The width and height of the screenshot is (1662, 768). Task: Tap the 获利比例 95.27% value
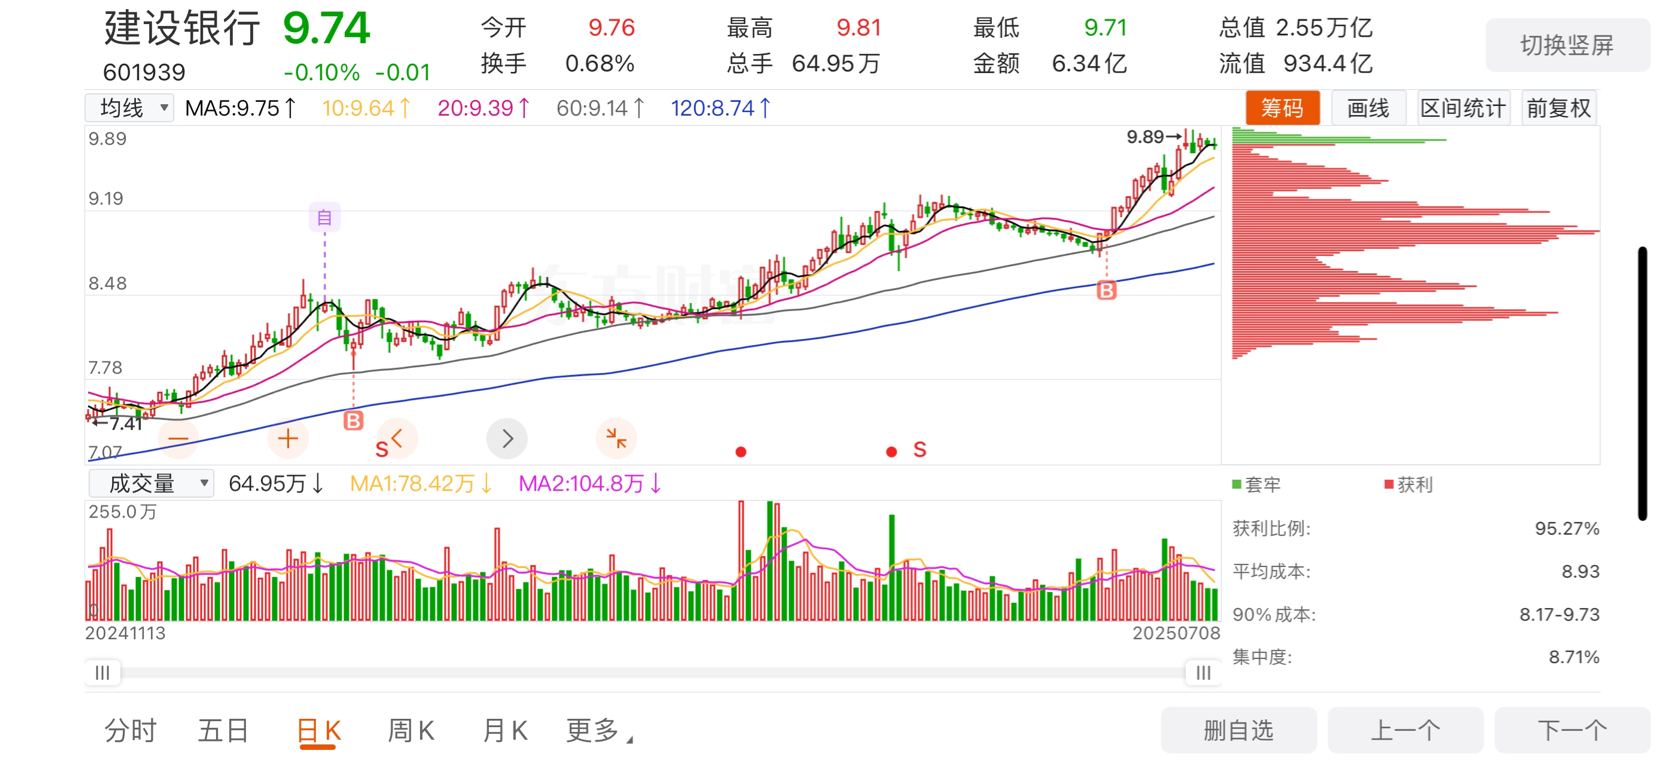(x=1567, y=528)
